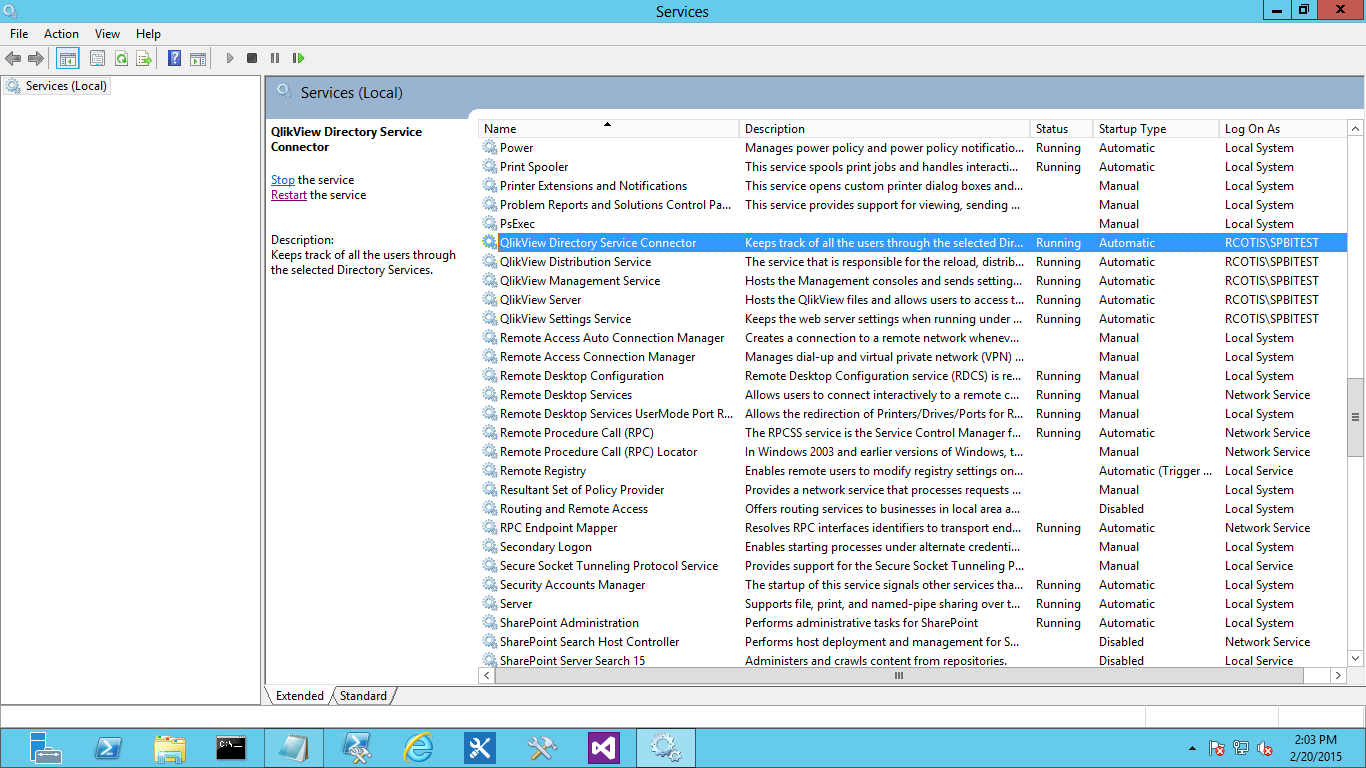Viewport: 1366px width, 768px height.
Task: Select the Power service row
Action: [x=913, y=148]
